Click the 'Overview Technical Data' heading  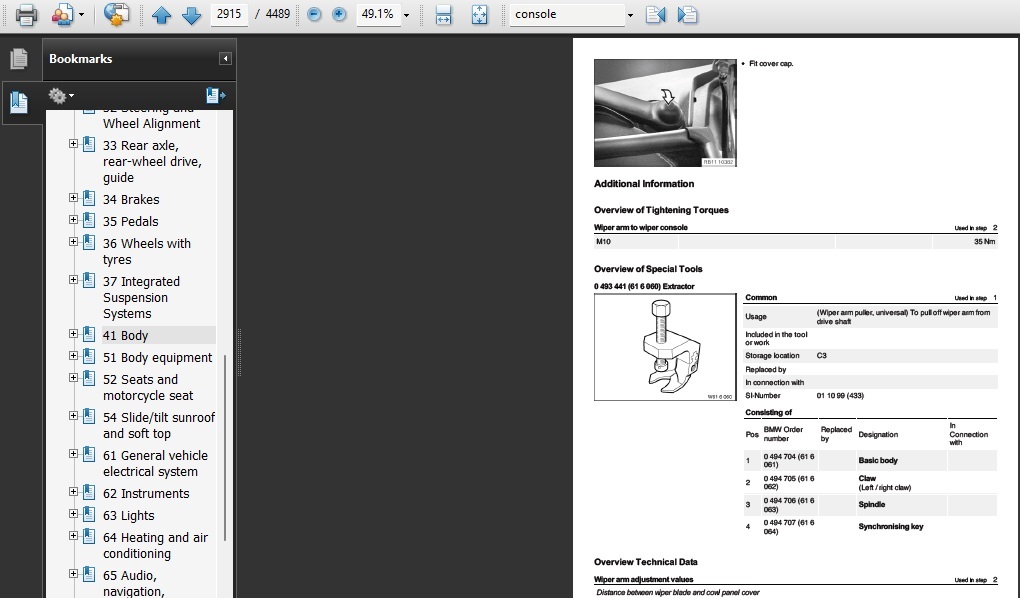point(645,562)
